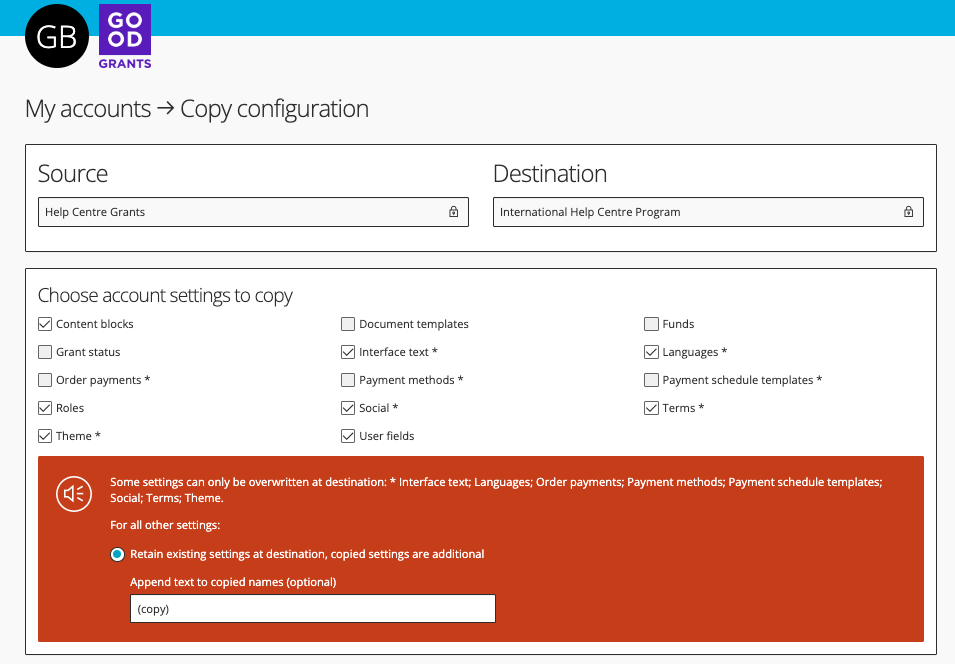Open the Good Grants logo
Screen dimensions: 955x664
coord(125,37)
